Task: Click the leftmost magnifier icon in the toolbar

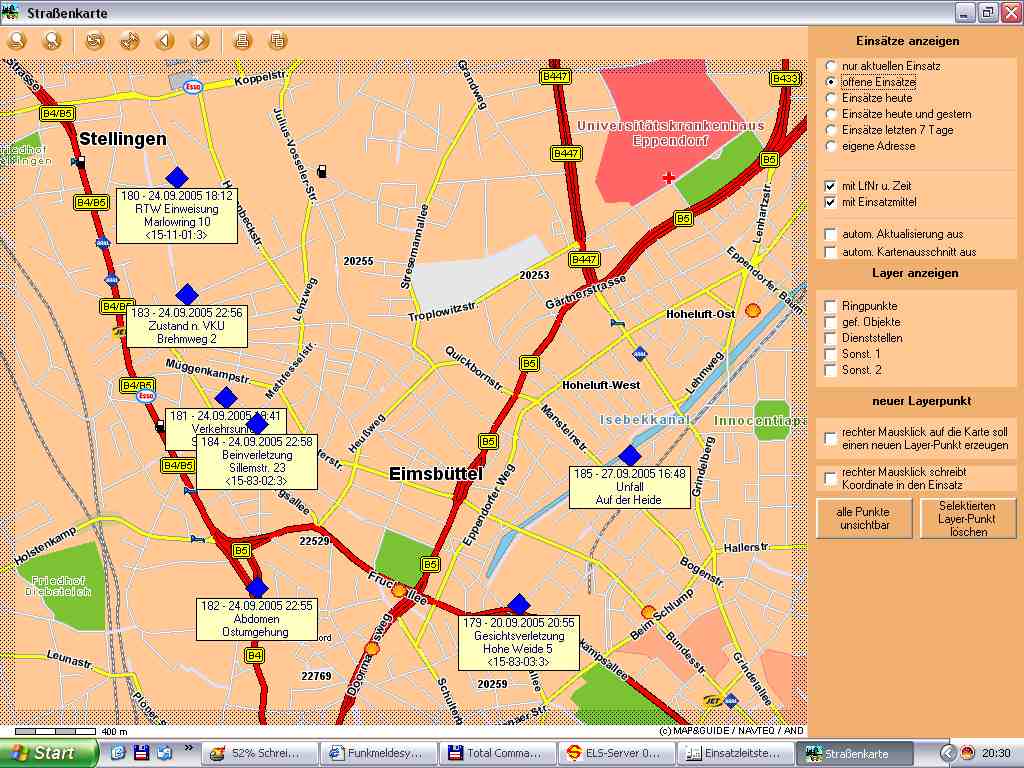Action: point(17,41)
